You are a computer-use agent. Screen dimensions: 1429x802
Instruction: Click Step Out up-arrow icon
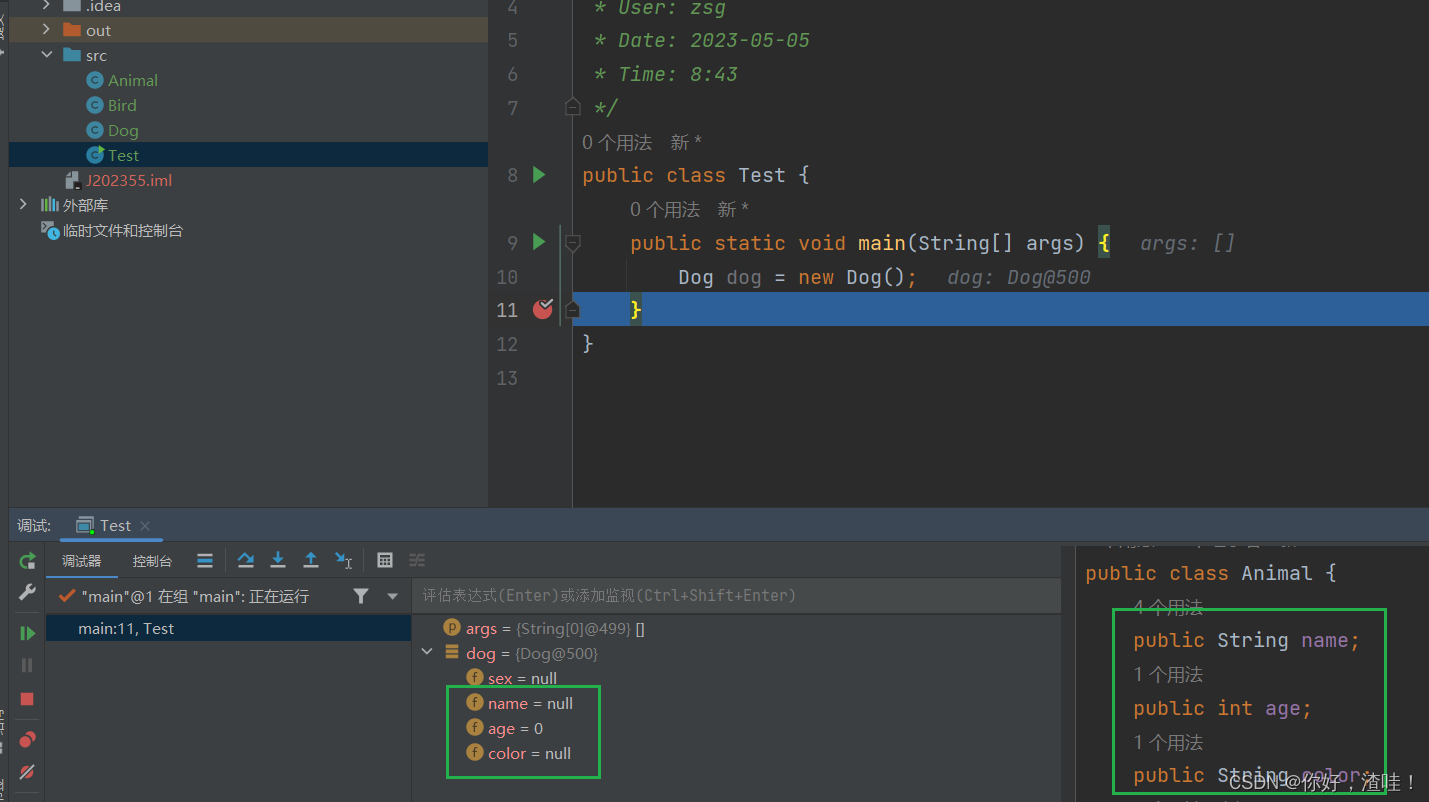(x=311, y=560)
